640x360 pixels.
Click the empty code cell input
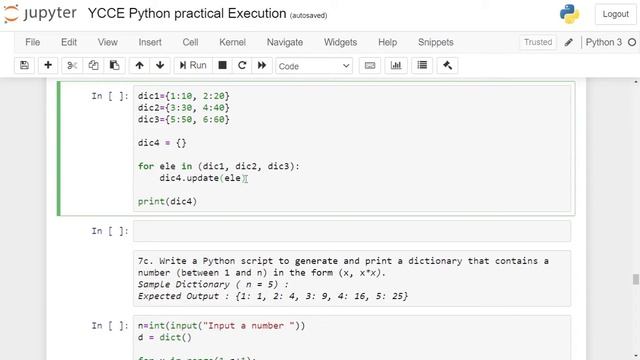pyautogui.click(x=352, y=231)
